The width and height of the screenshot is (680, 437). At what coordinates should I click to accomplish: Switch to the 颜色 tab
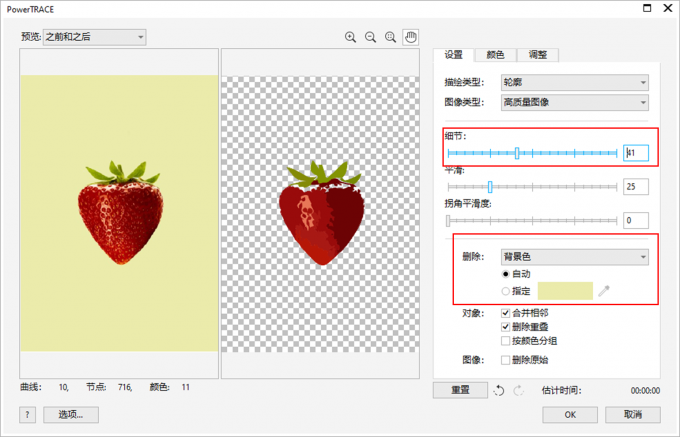pos(497,55)
